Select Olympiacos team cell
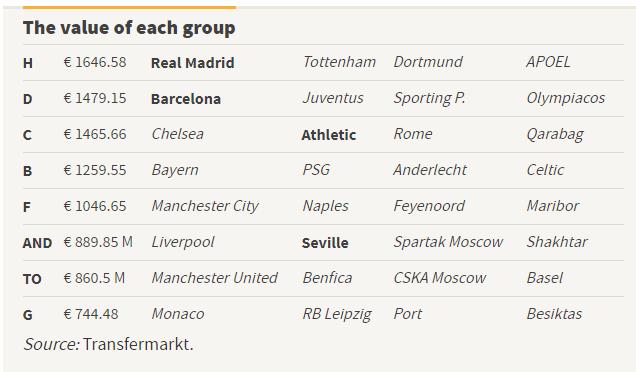The image size is (636, 372). pos(565,98)
